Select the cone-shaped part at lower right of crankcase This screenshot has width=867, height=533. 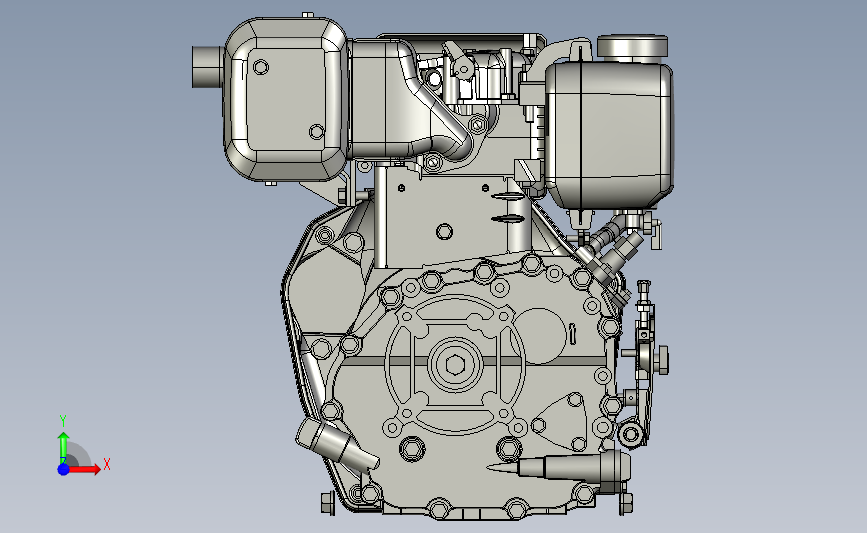[x=558, y=467]
